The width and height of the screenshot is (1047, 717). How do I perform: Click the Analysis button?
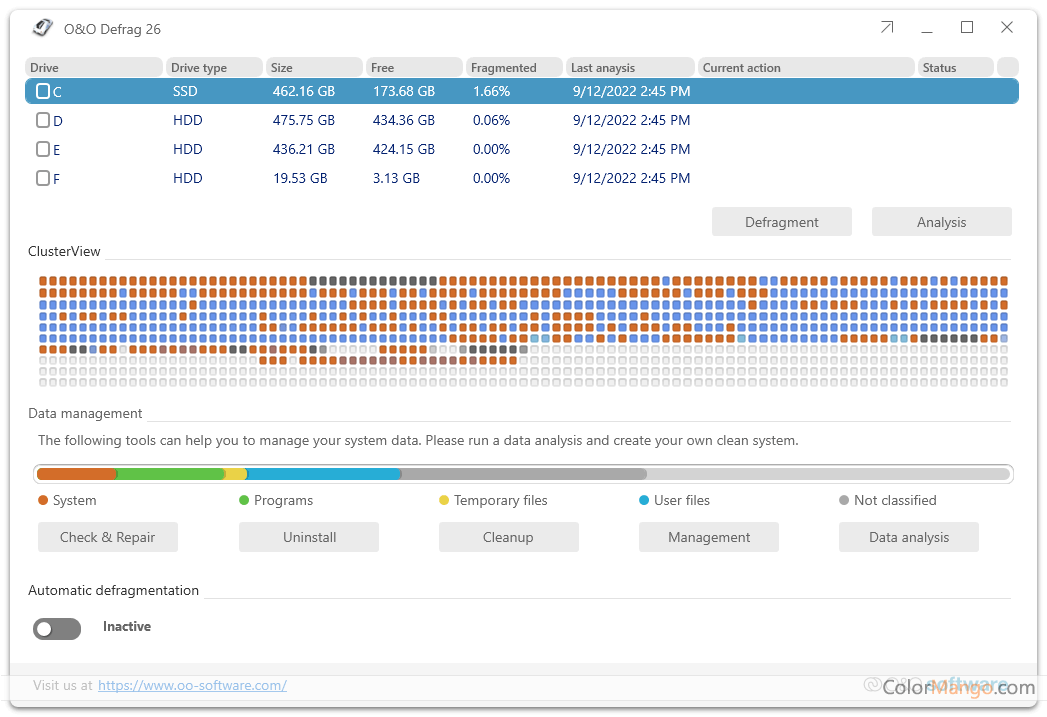coord(941,222)
